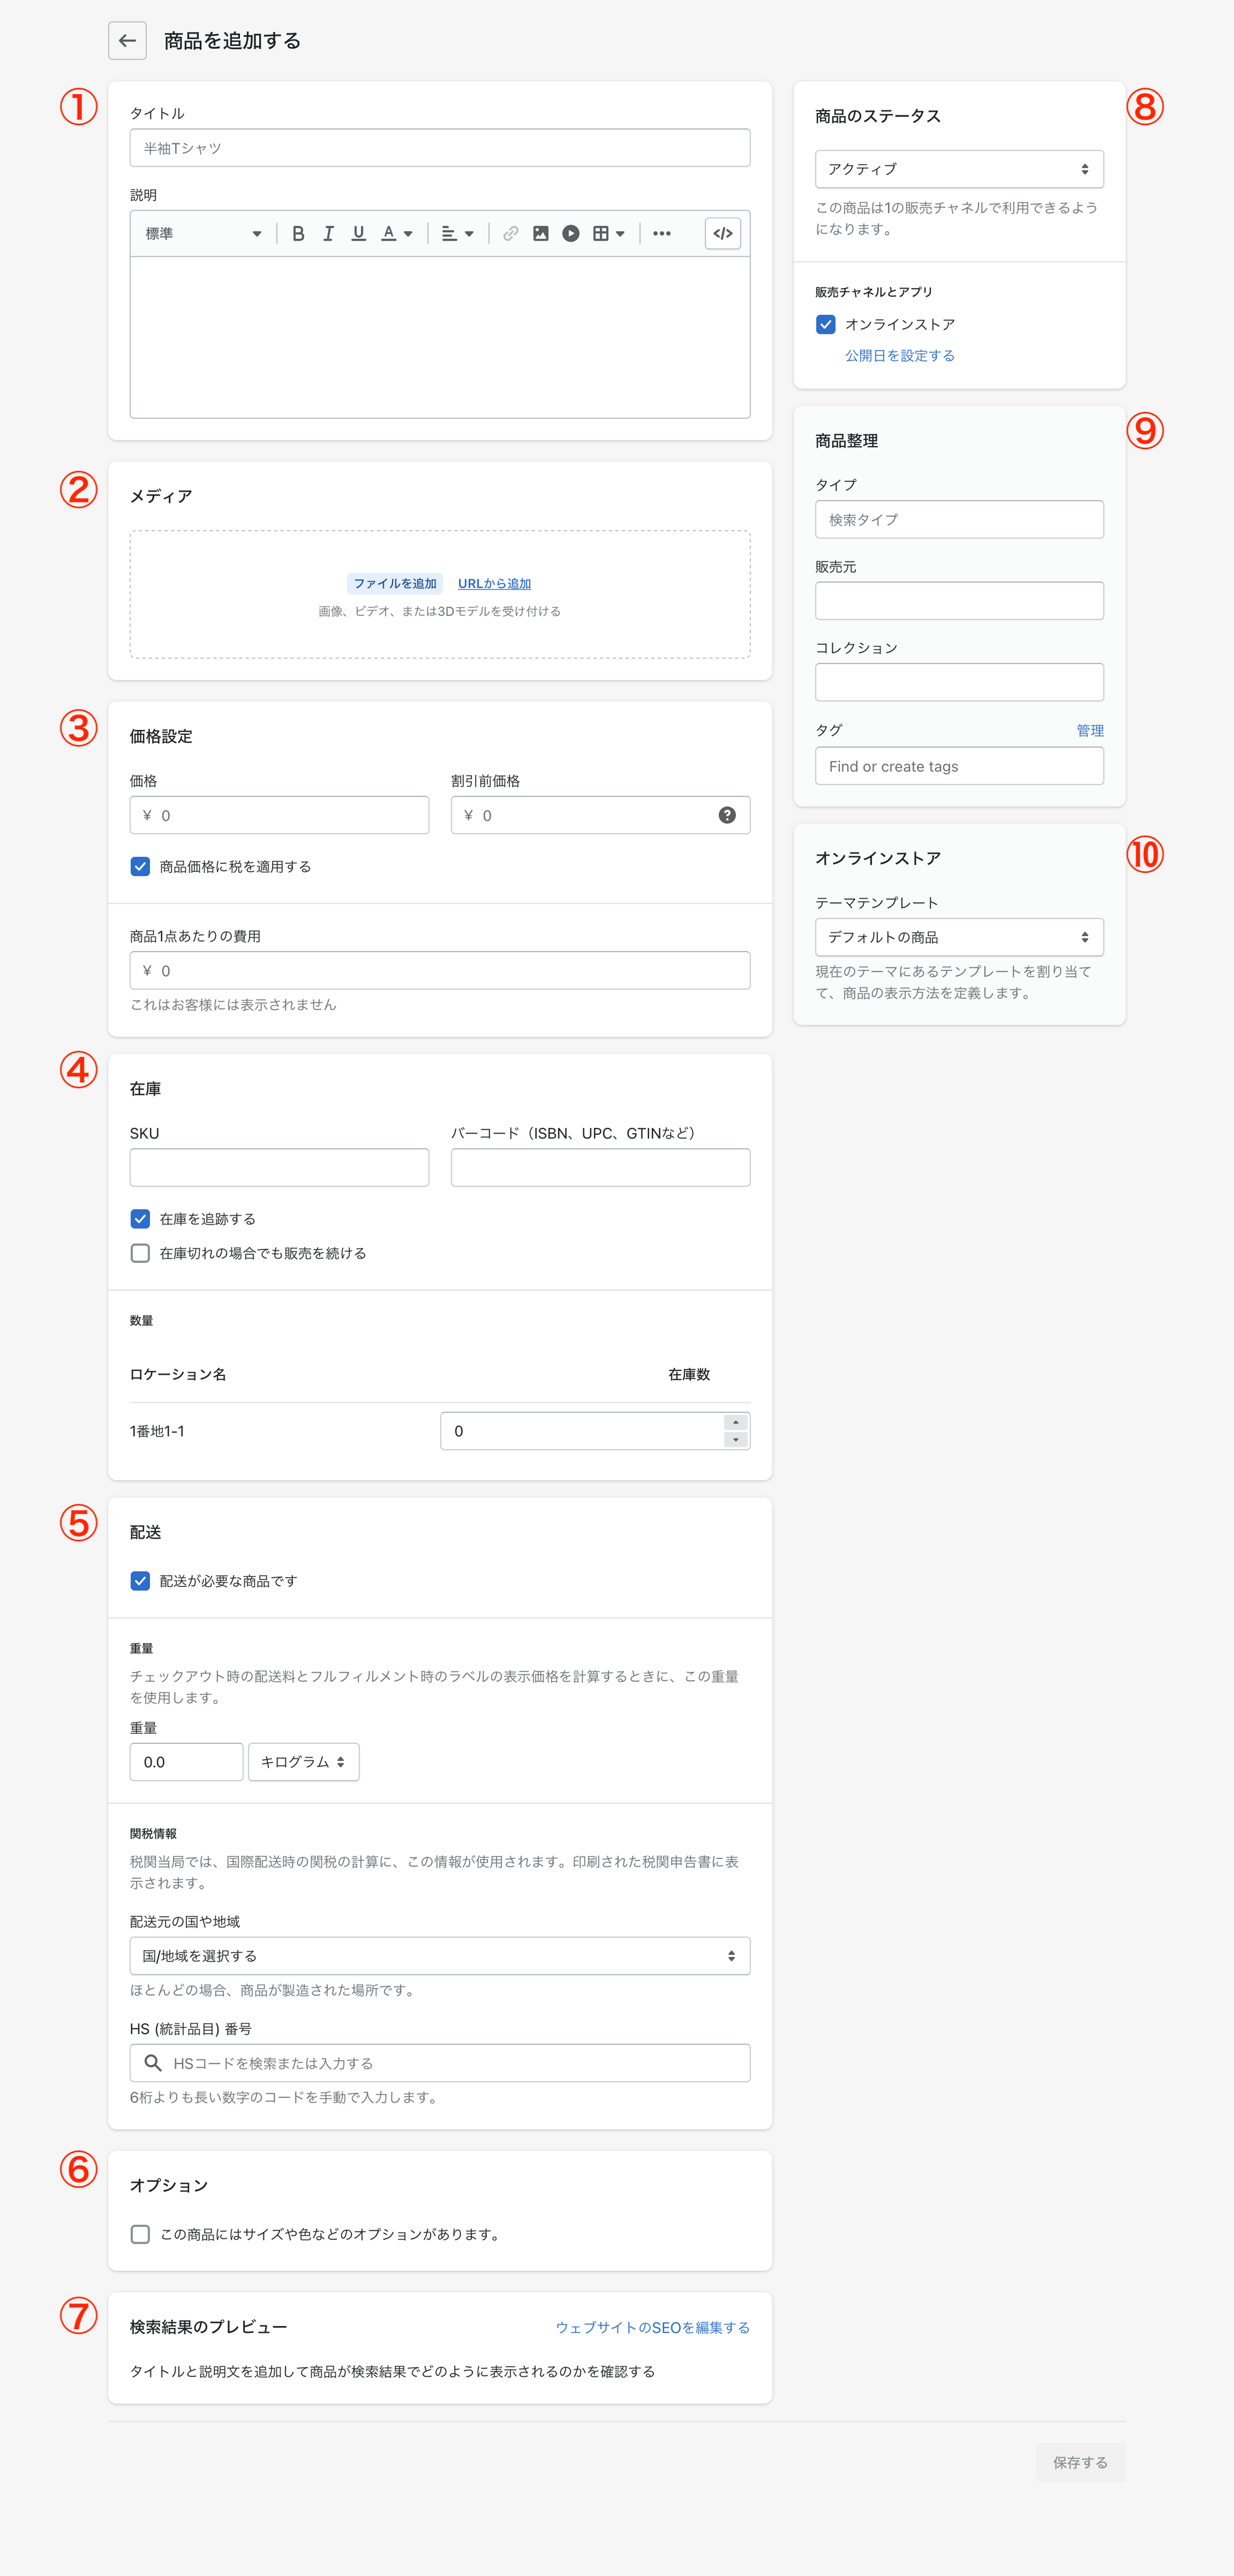Enable 在庫切れの場合でも販売を続ける checkbox
This screenshot has height=2576, width=1234.
(141, 1253)
